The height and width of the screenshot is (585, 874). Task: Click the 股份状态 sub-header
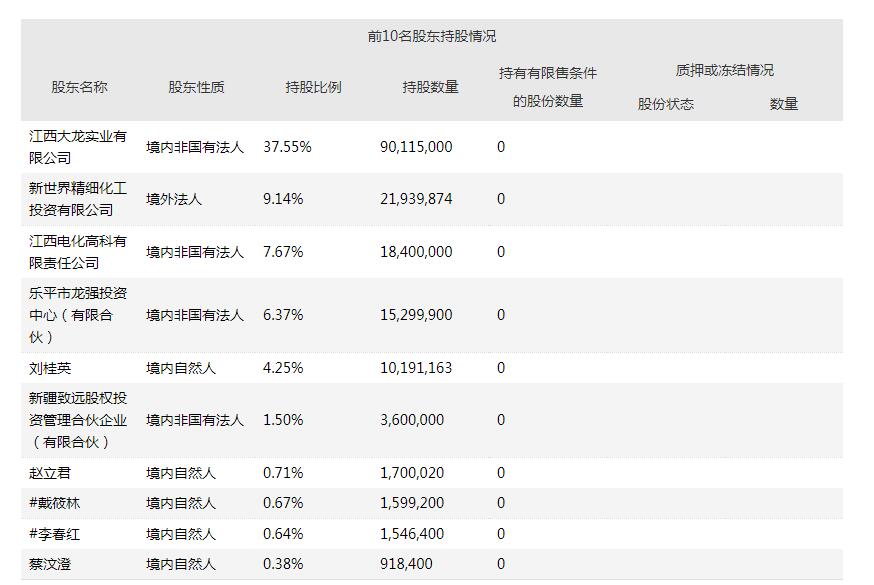tap(665, 104)
